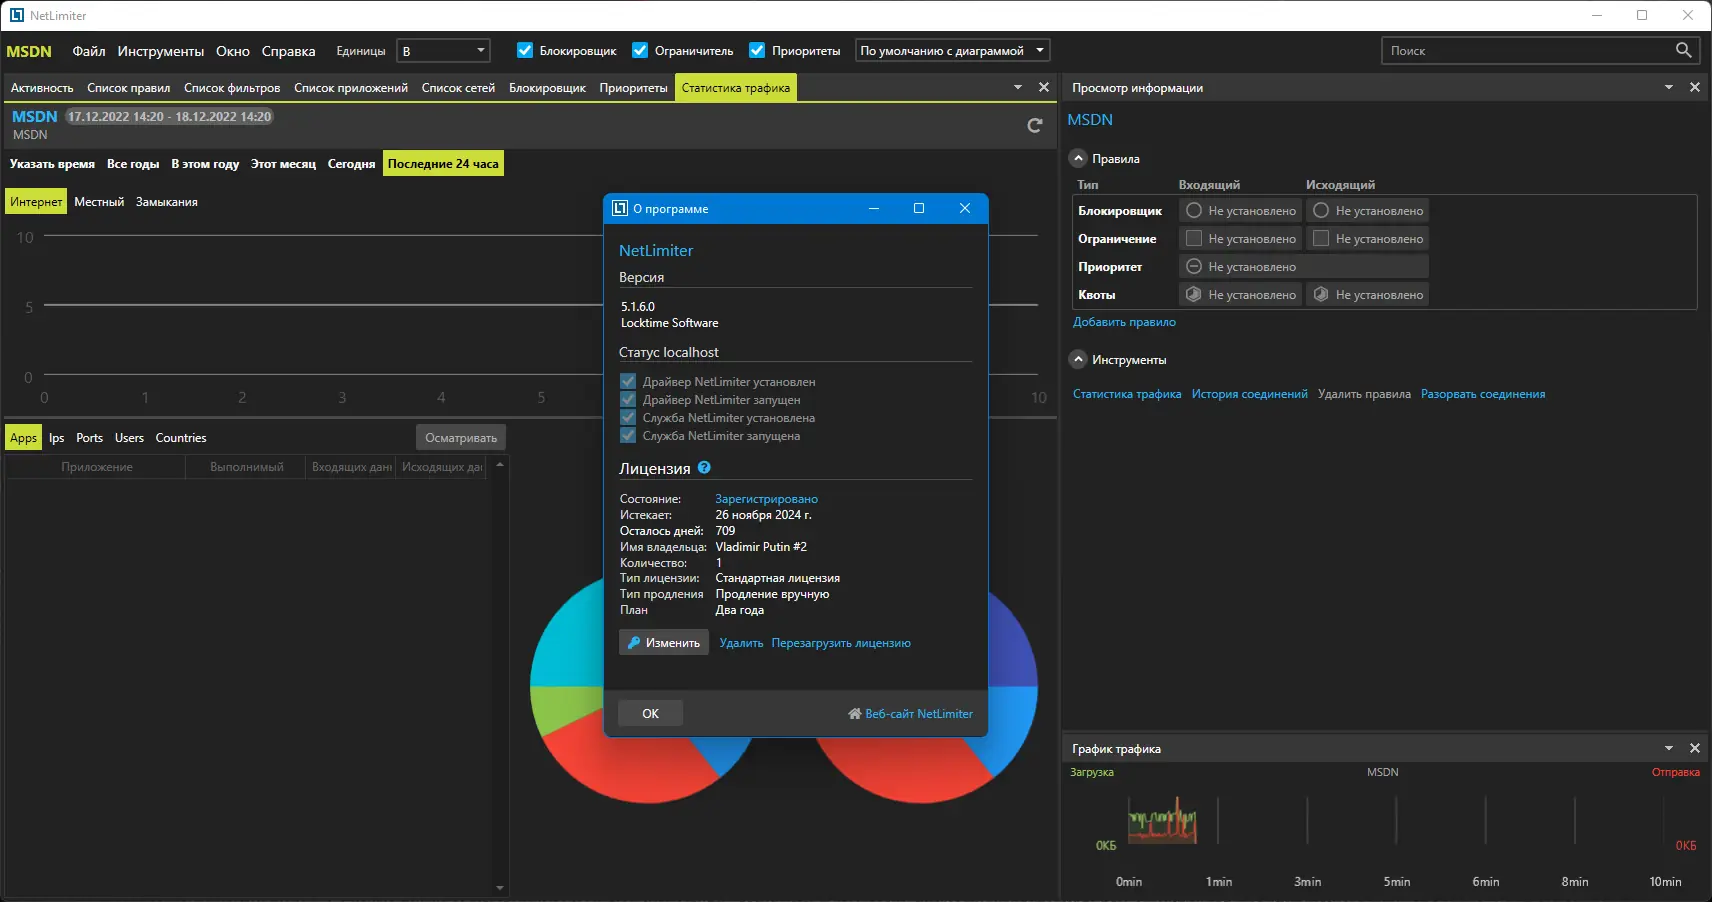This screenshot has width=1712, height=902.
Task: Toggle the Ограничитель checkbox in the toolbar
Action: click(640, 50)
